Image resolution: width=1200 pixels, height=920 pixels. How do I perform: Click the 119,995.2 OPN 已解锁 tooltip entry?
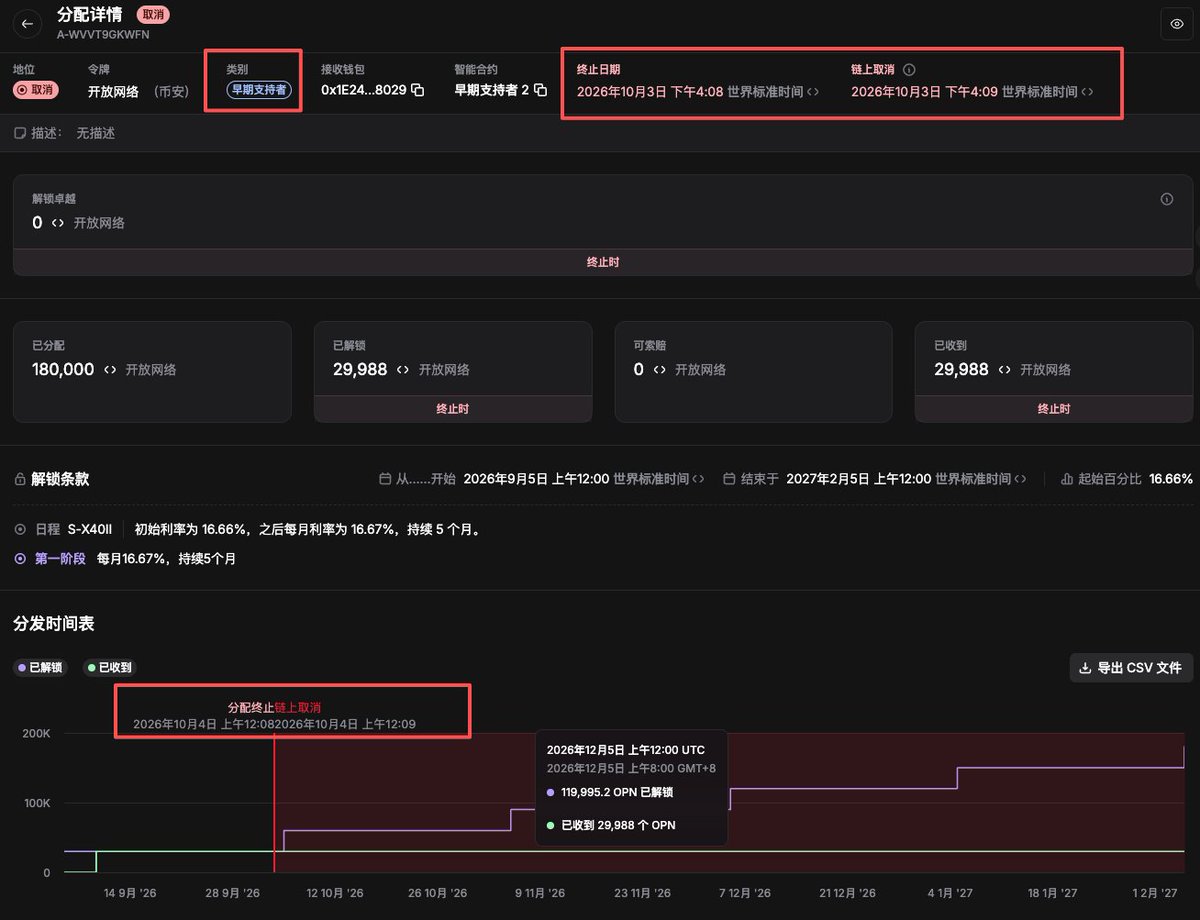pyautogui.click(x=617, y=792)
